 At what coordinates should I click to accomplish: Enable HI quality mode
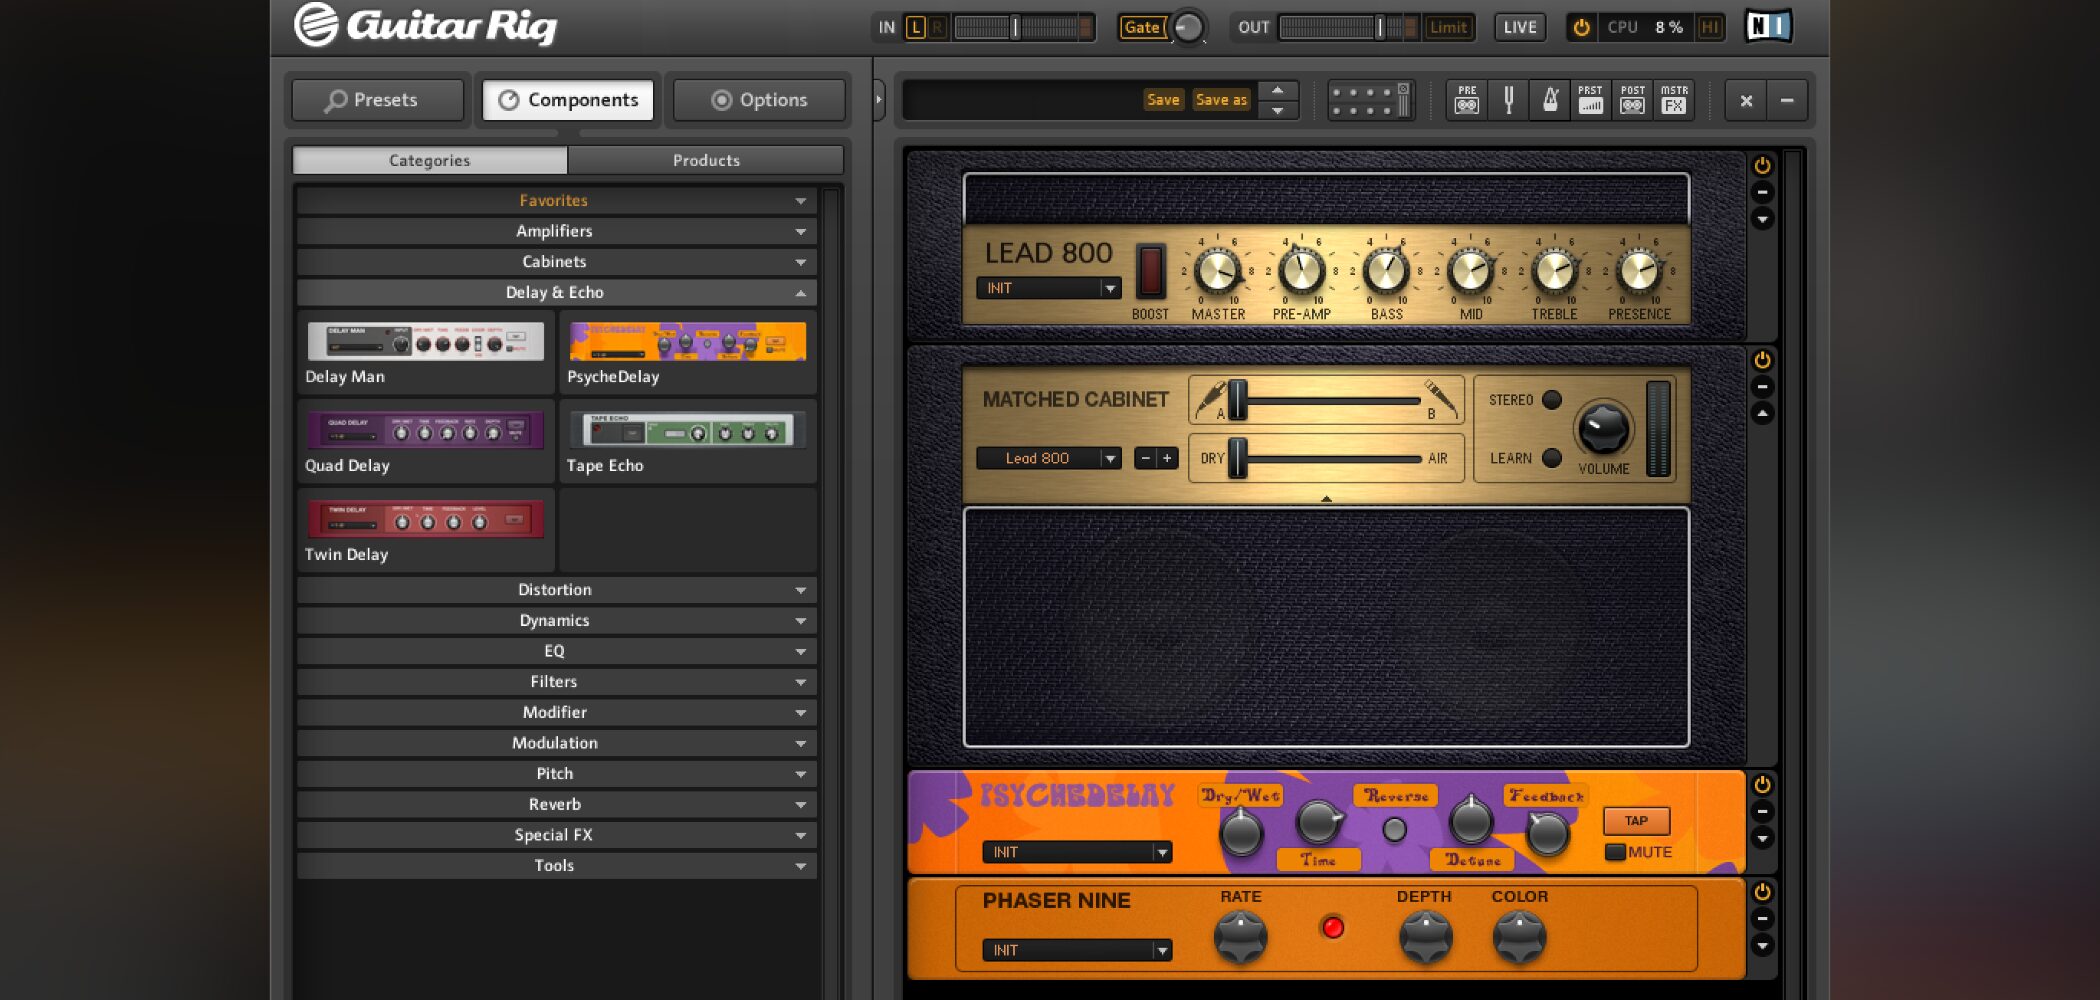[1710, 27]
